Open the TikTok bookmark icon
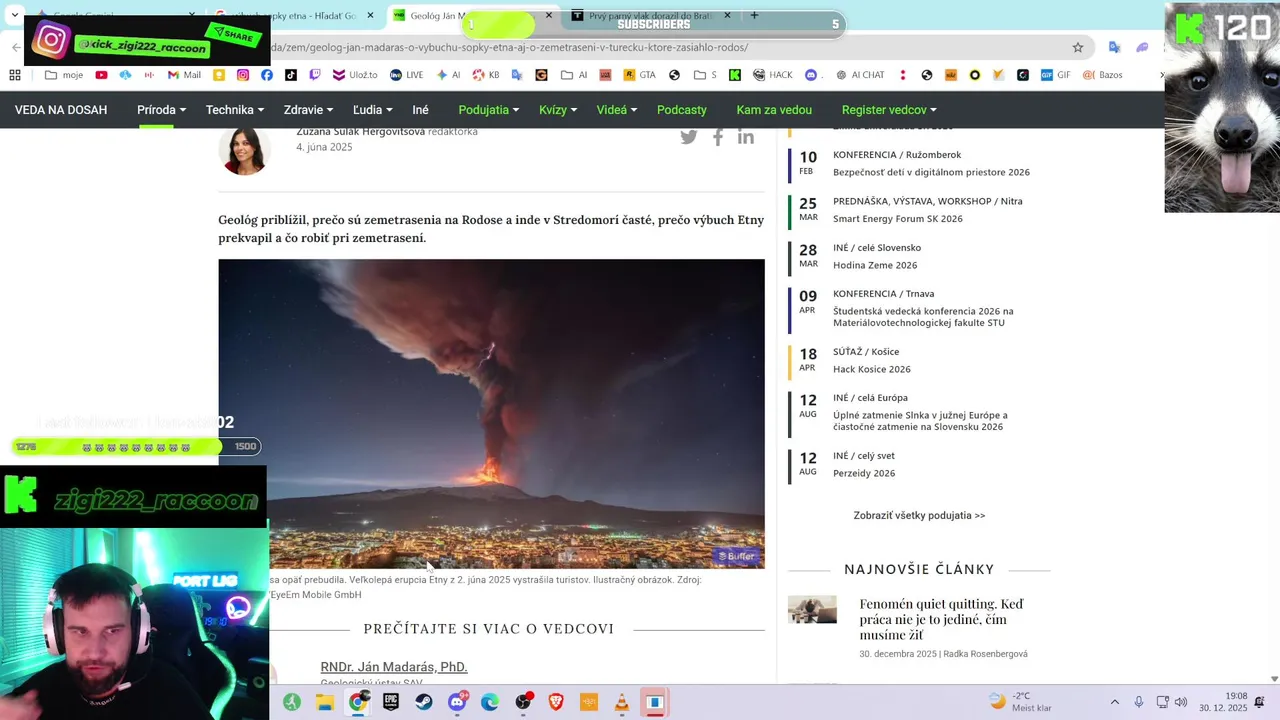Viewport: 1280px width, 720px height. tap(291, 75)
